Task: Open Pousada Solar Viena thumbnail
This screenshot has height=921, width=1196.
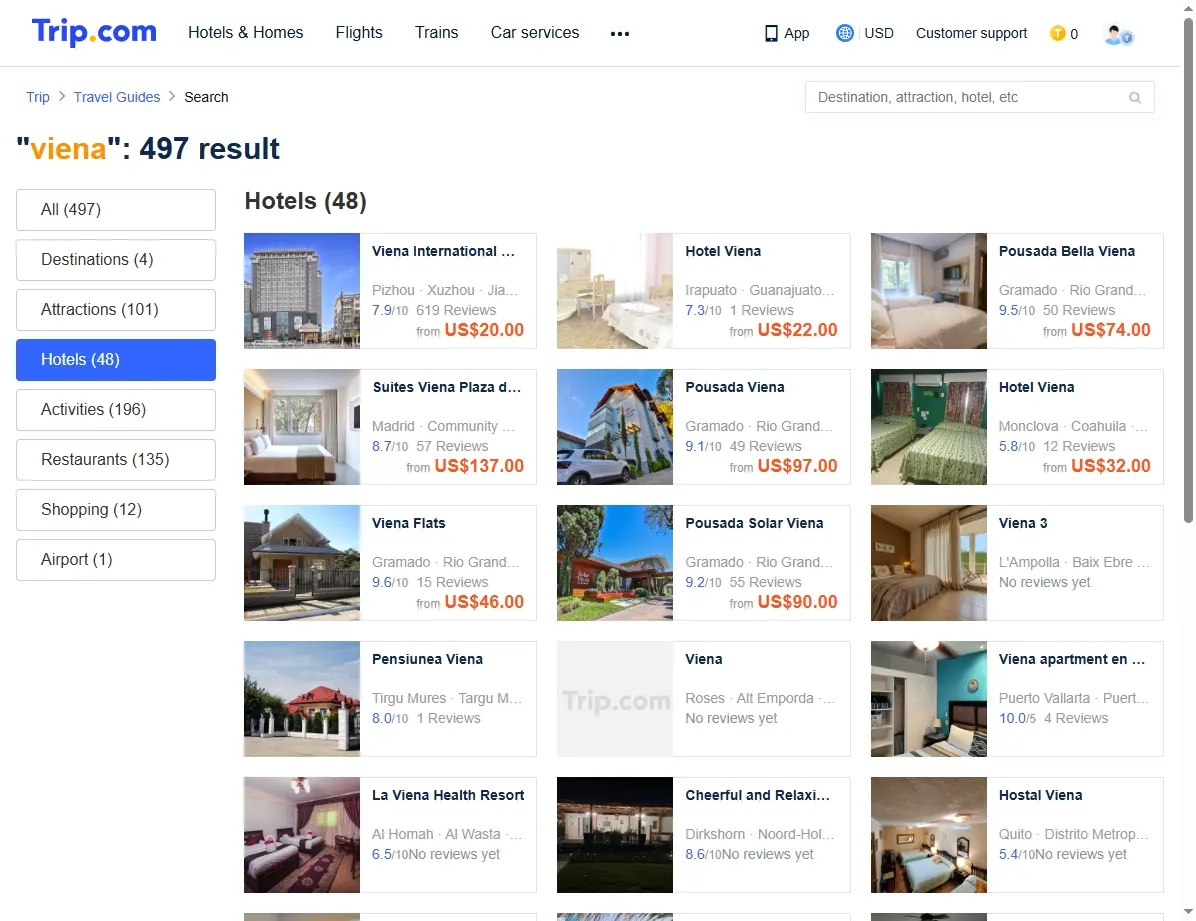Action: (x=615, y=562)
